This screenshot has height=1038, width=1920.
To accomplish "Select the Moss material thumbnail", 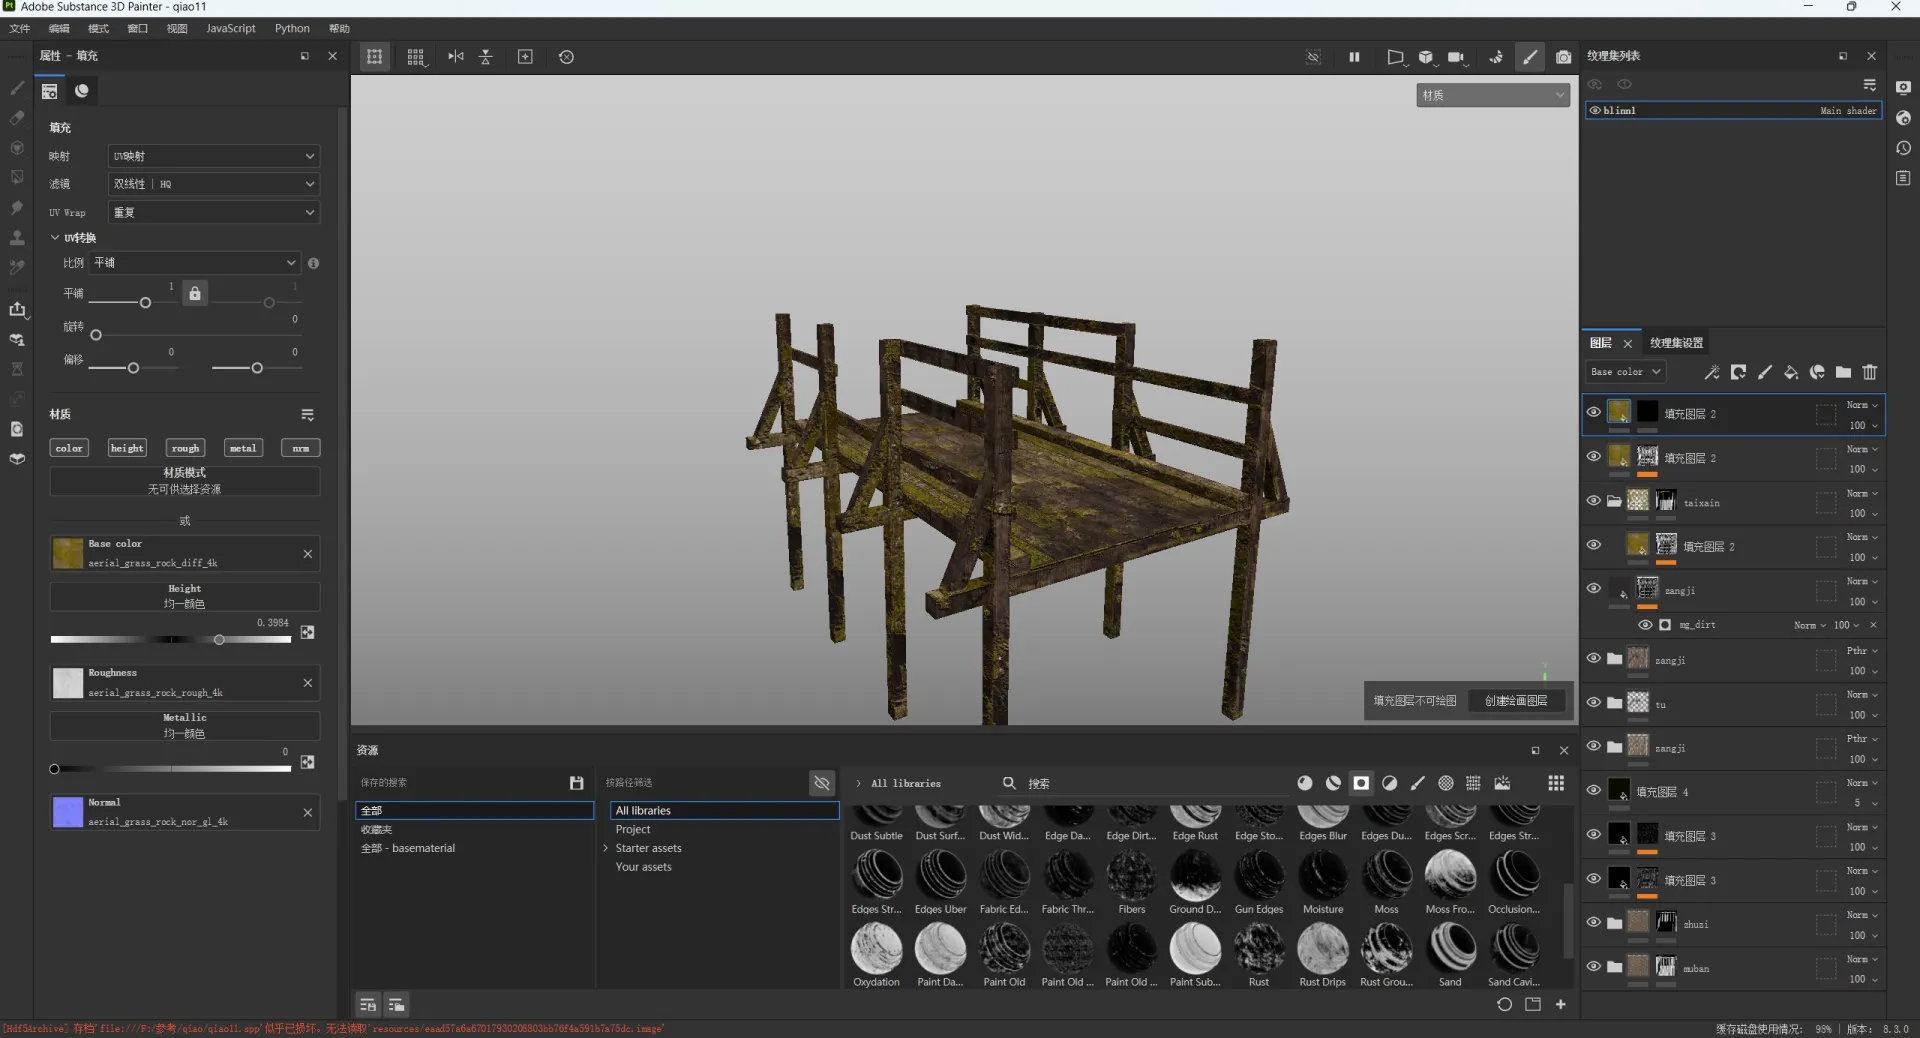I will pos(1386,876).
